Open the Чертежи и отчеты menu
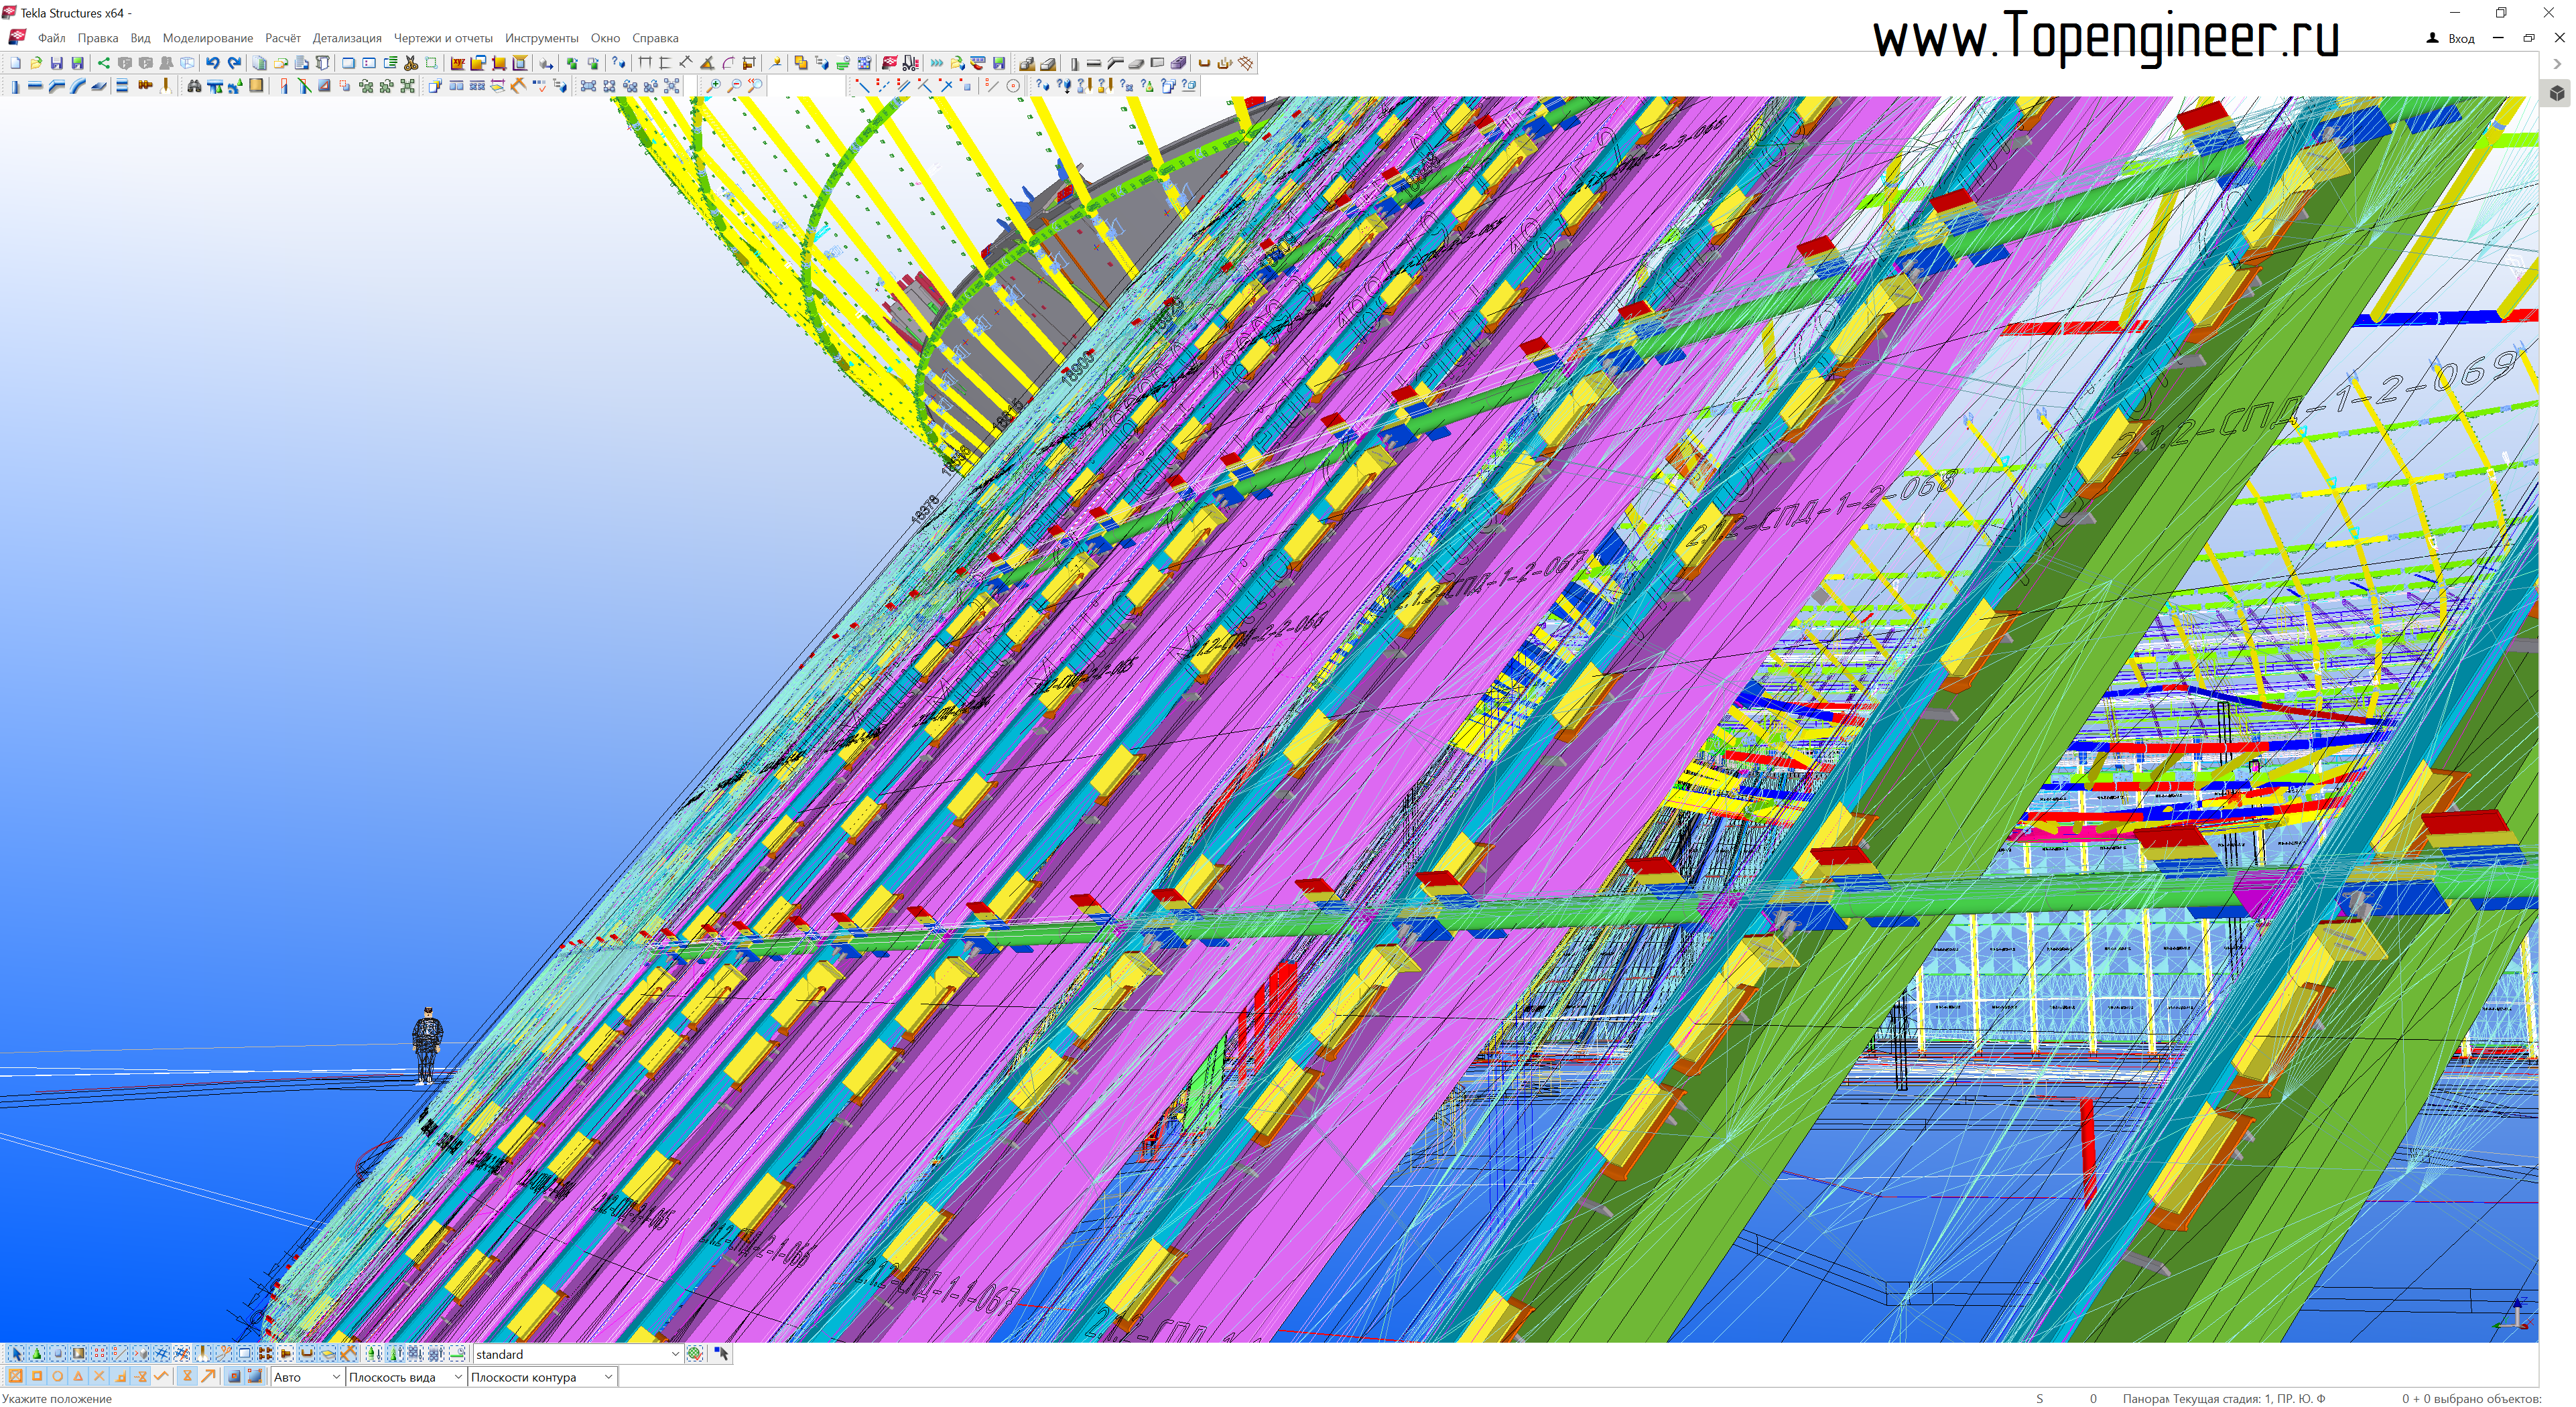Image resolution: width=2576 pixels, height=1407 pixels. click(x=442, y=38)
